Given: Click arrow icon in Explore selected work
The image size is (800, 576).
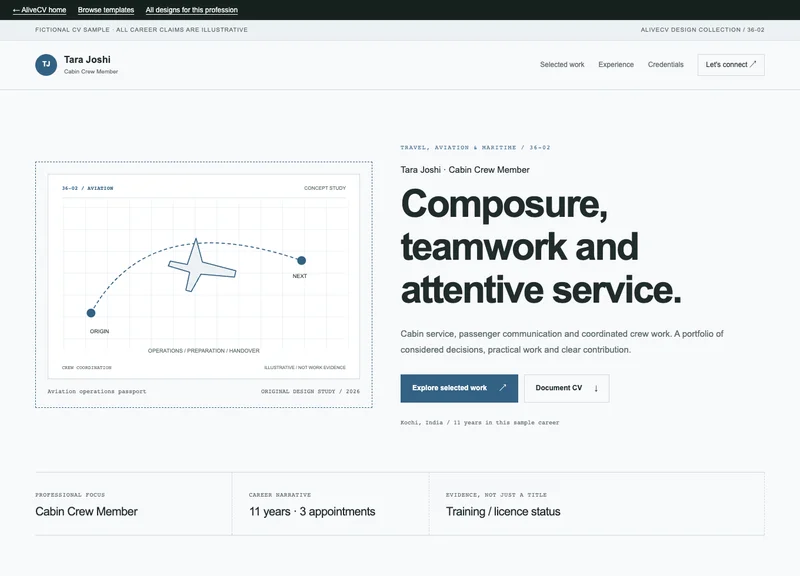Looking at the screenshot, I should [503, 388].
